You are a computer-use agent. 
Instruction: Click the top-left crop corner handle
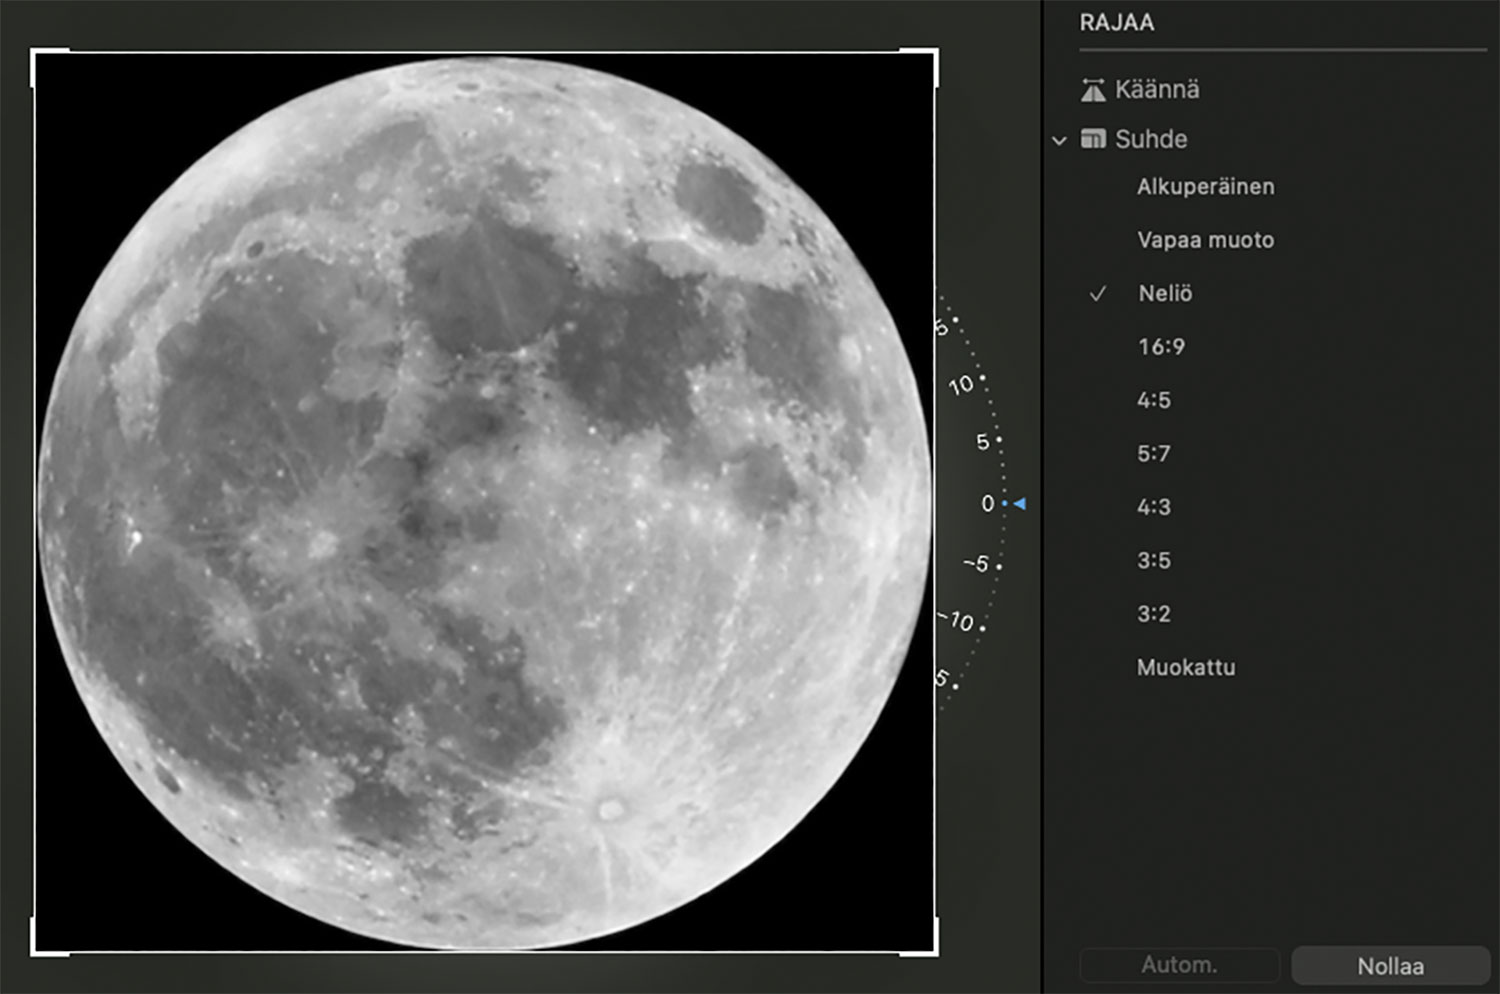[x=35, y=52]
